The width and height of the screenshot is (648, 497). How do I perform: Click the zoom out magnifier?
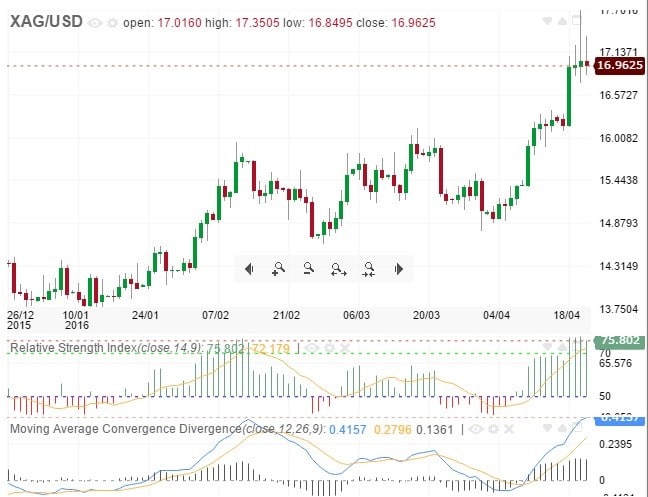tap(309, 268)
